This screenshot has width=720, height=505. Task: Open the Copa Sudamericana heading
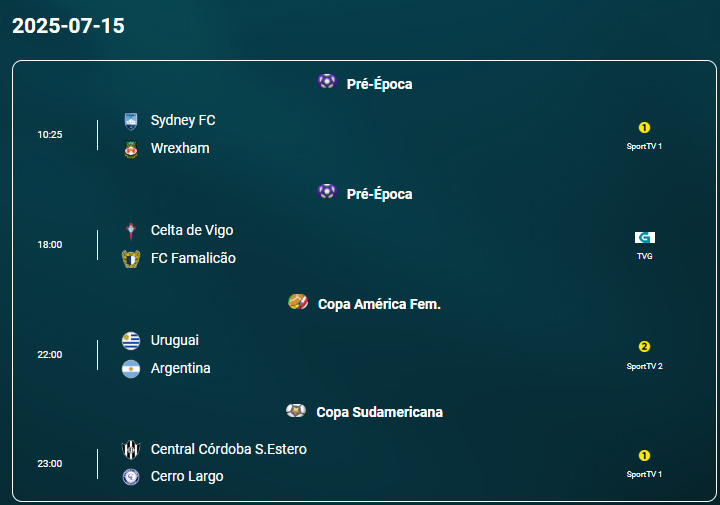[x=379, y=412]
